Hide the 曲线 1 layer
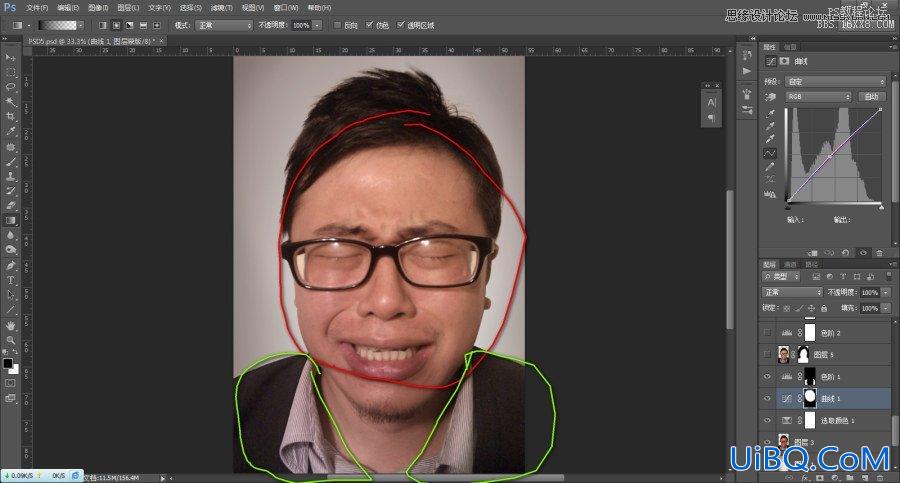900x483 pixels. pyautogui.click(x=767, y=398)
